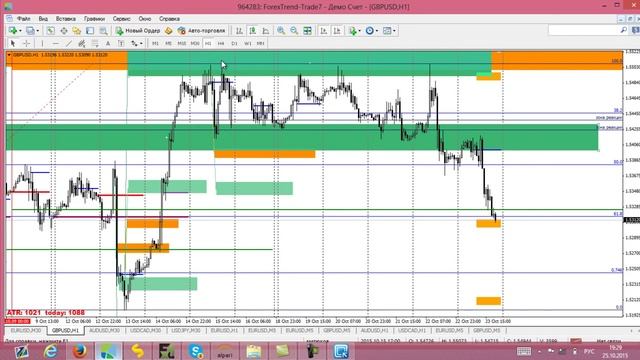
Task: Switch to the M1 timeframe
Action: point(155,43)
